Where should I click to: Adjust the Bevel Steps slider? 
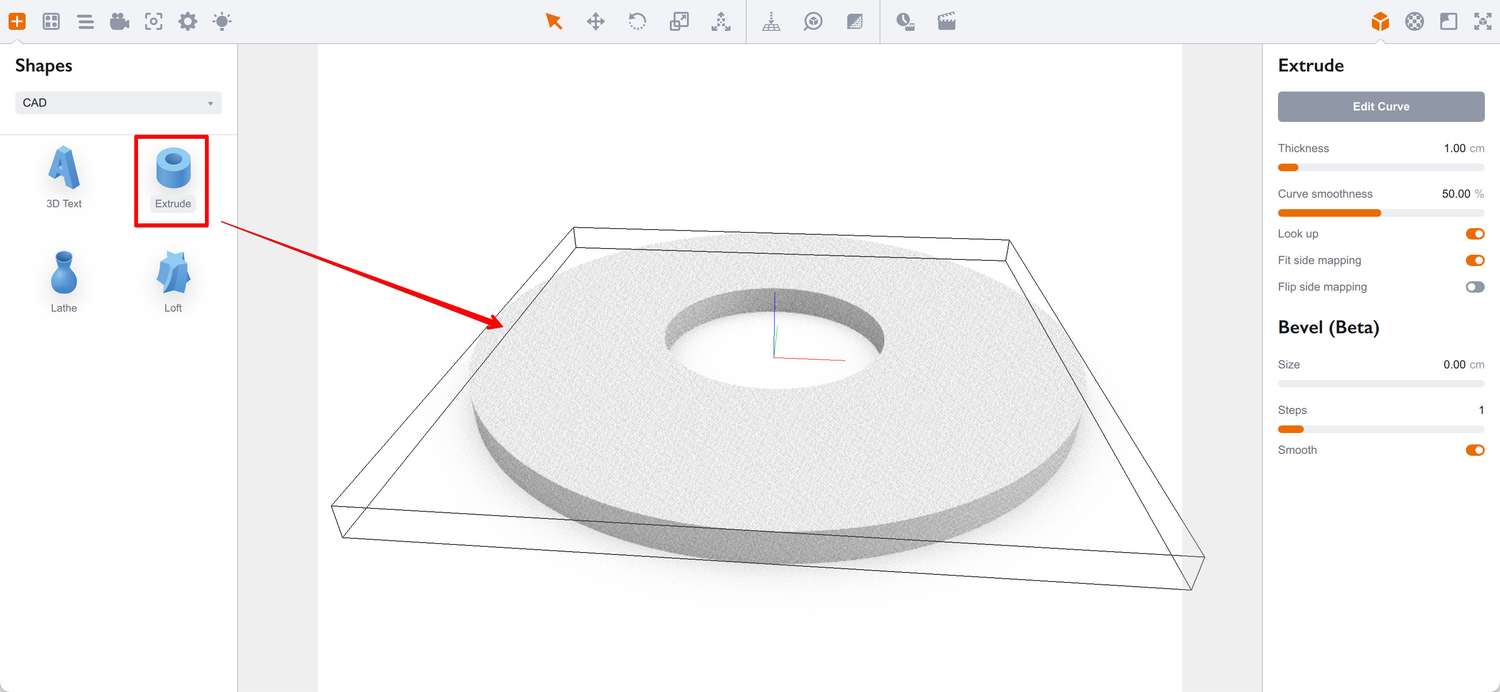click(x=1381, y=429)
